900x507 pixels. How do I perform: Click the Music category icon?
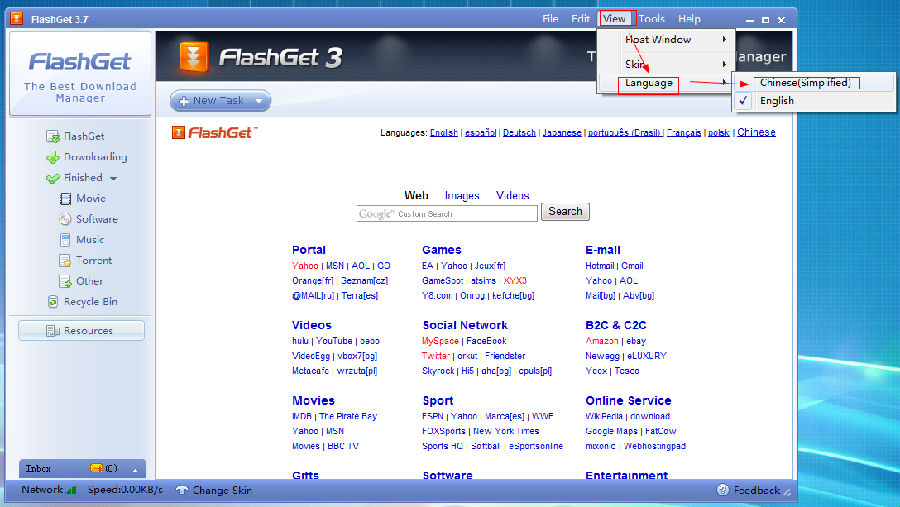(x=66, y=240)
